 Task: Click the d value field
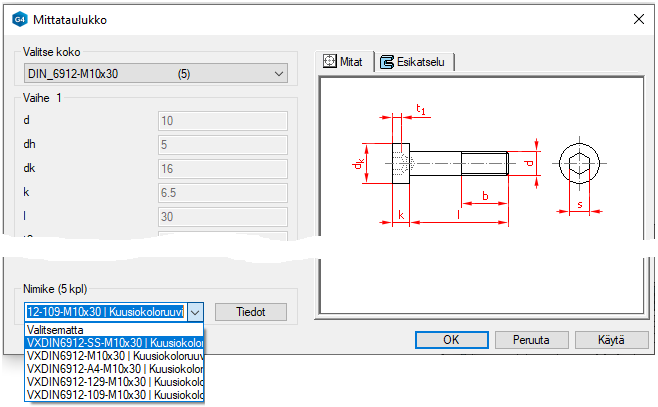coord(223,121)
